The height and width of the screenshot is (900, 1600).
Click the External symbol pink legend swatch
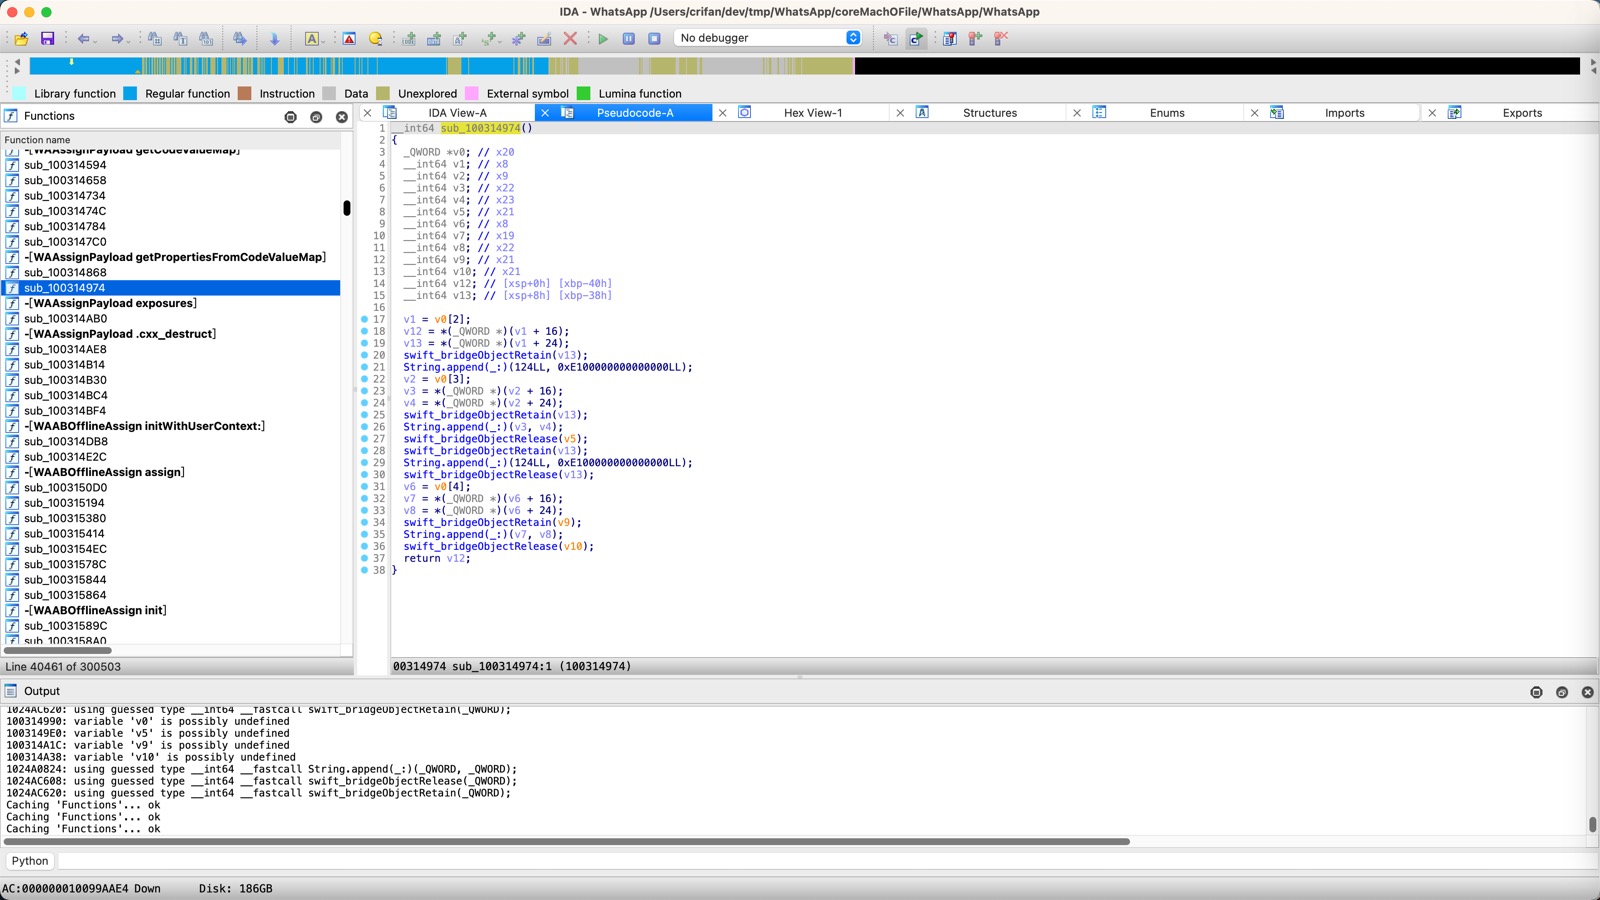[x=472, y=93]
